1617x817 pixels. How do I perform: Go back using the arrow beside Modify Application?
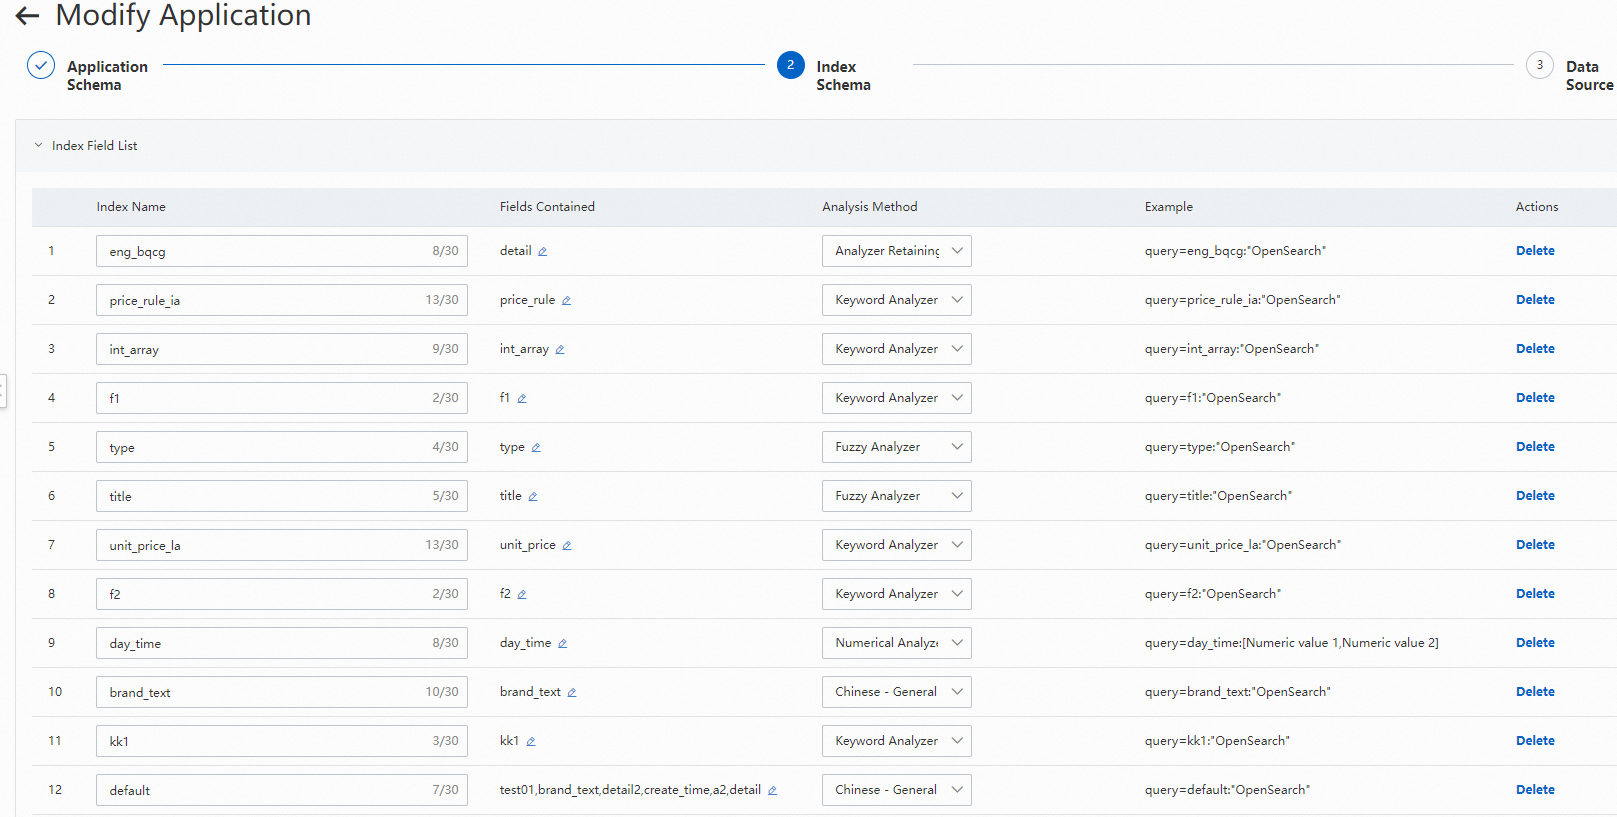tap(27, 15)
